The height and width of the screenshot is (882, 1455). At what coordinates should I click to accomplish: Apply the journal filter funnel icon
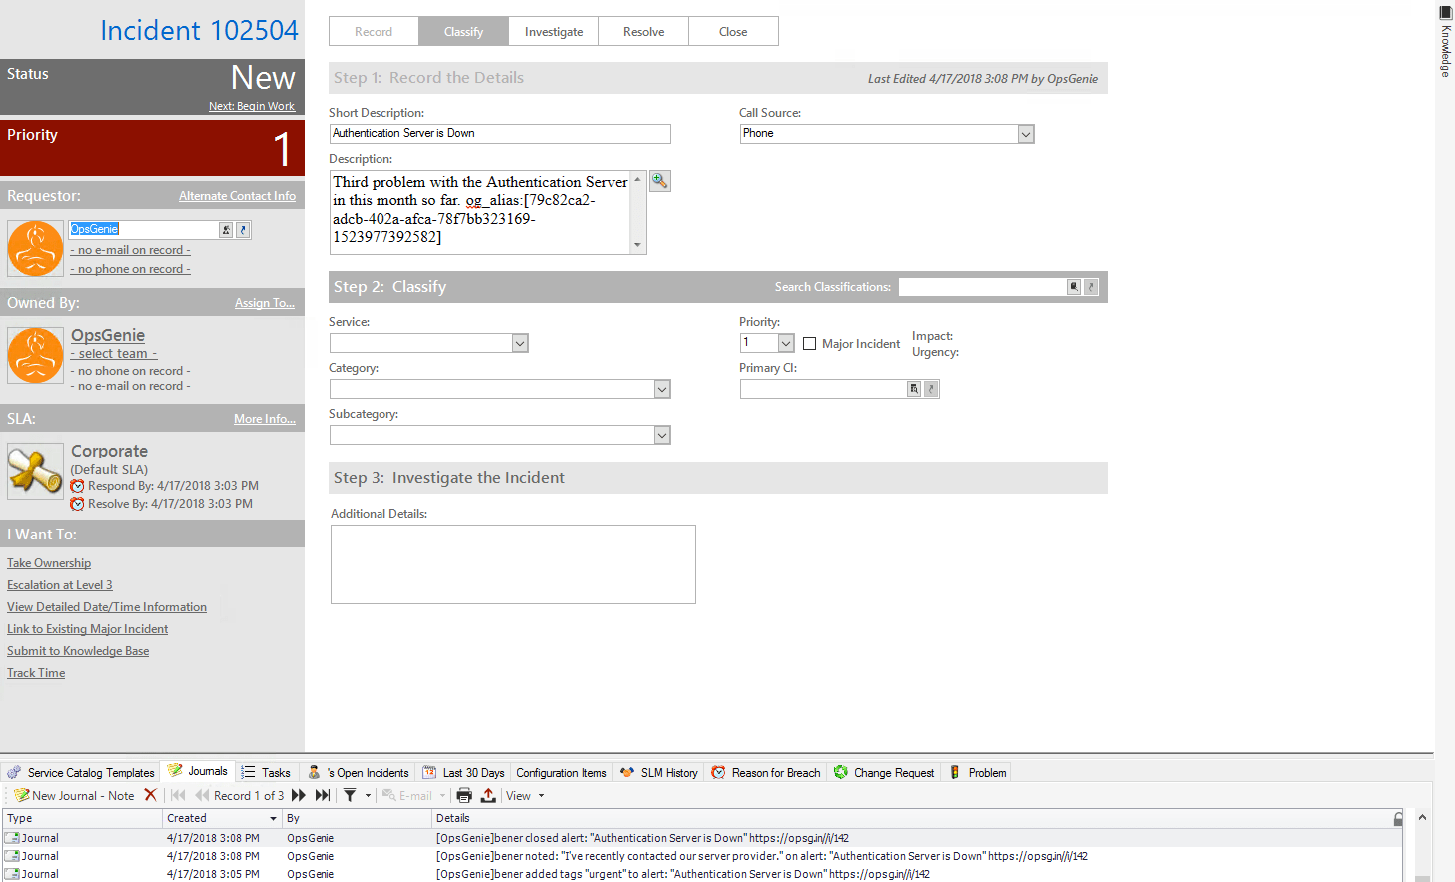(352, 794)
